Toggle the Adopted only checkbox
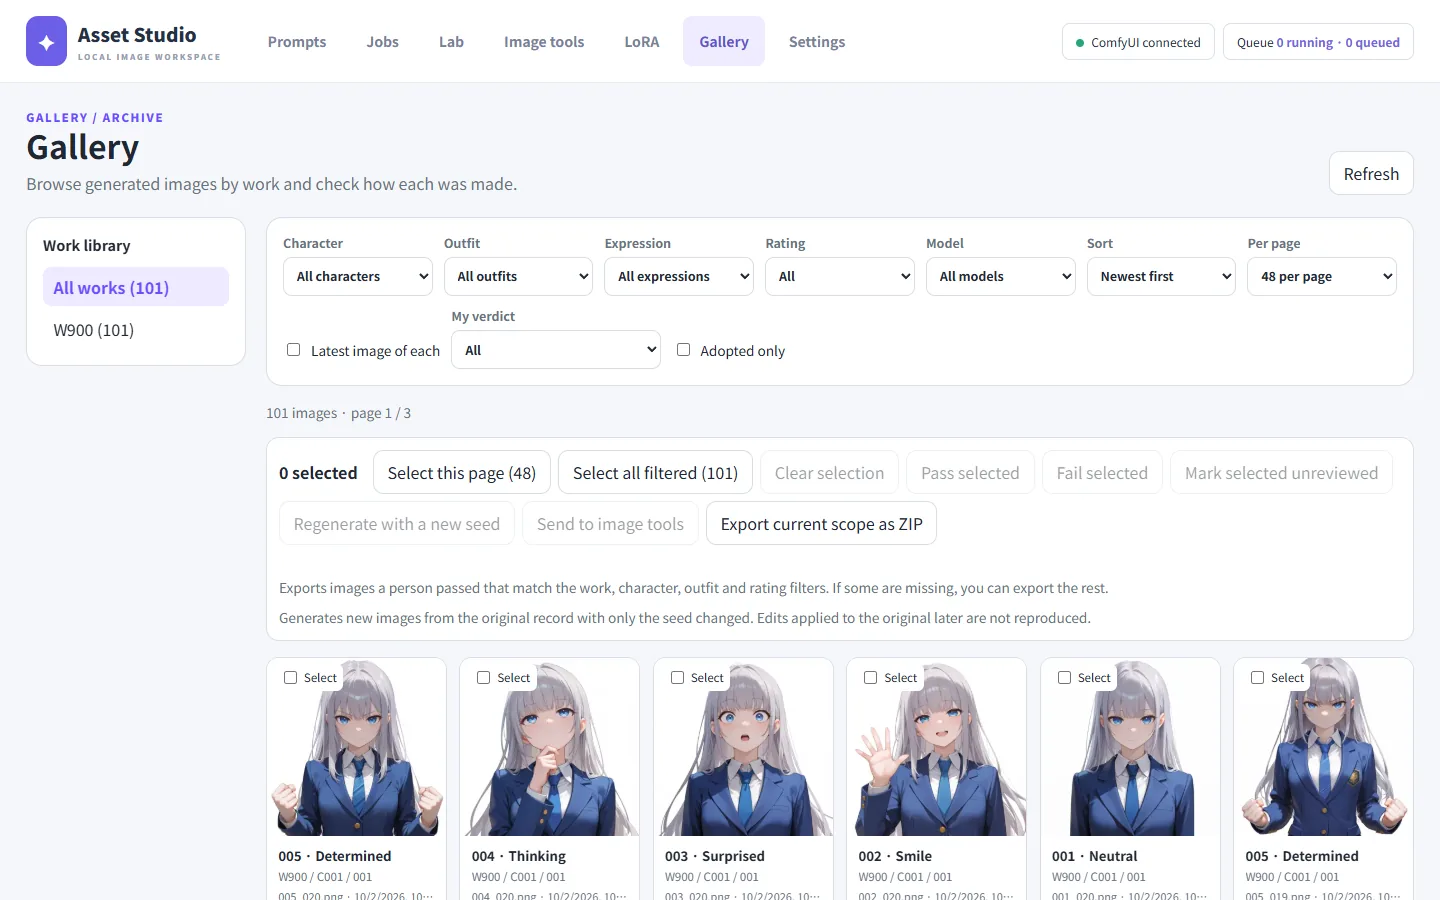Viewport: 1440px width, 900px height. click(x=683, y=350)
